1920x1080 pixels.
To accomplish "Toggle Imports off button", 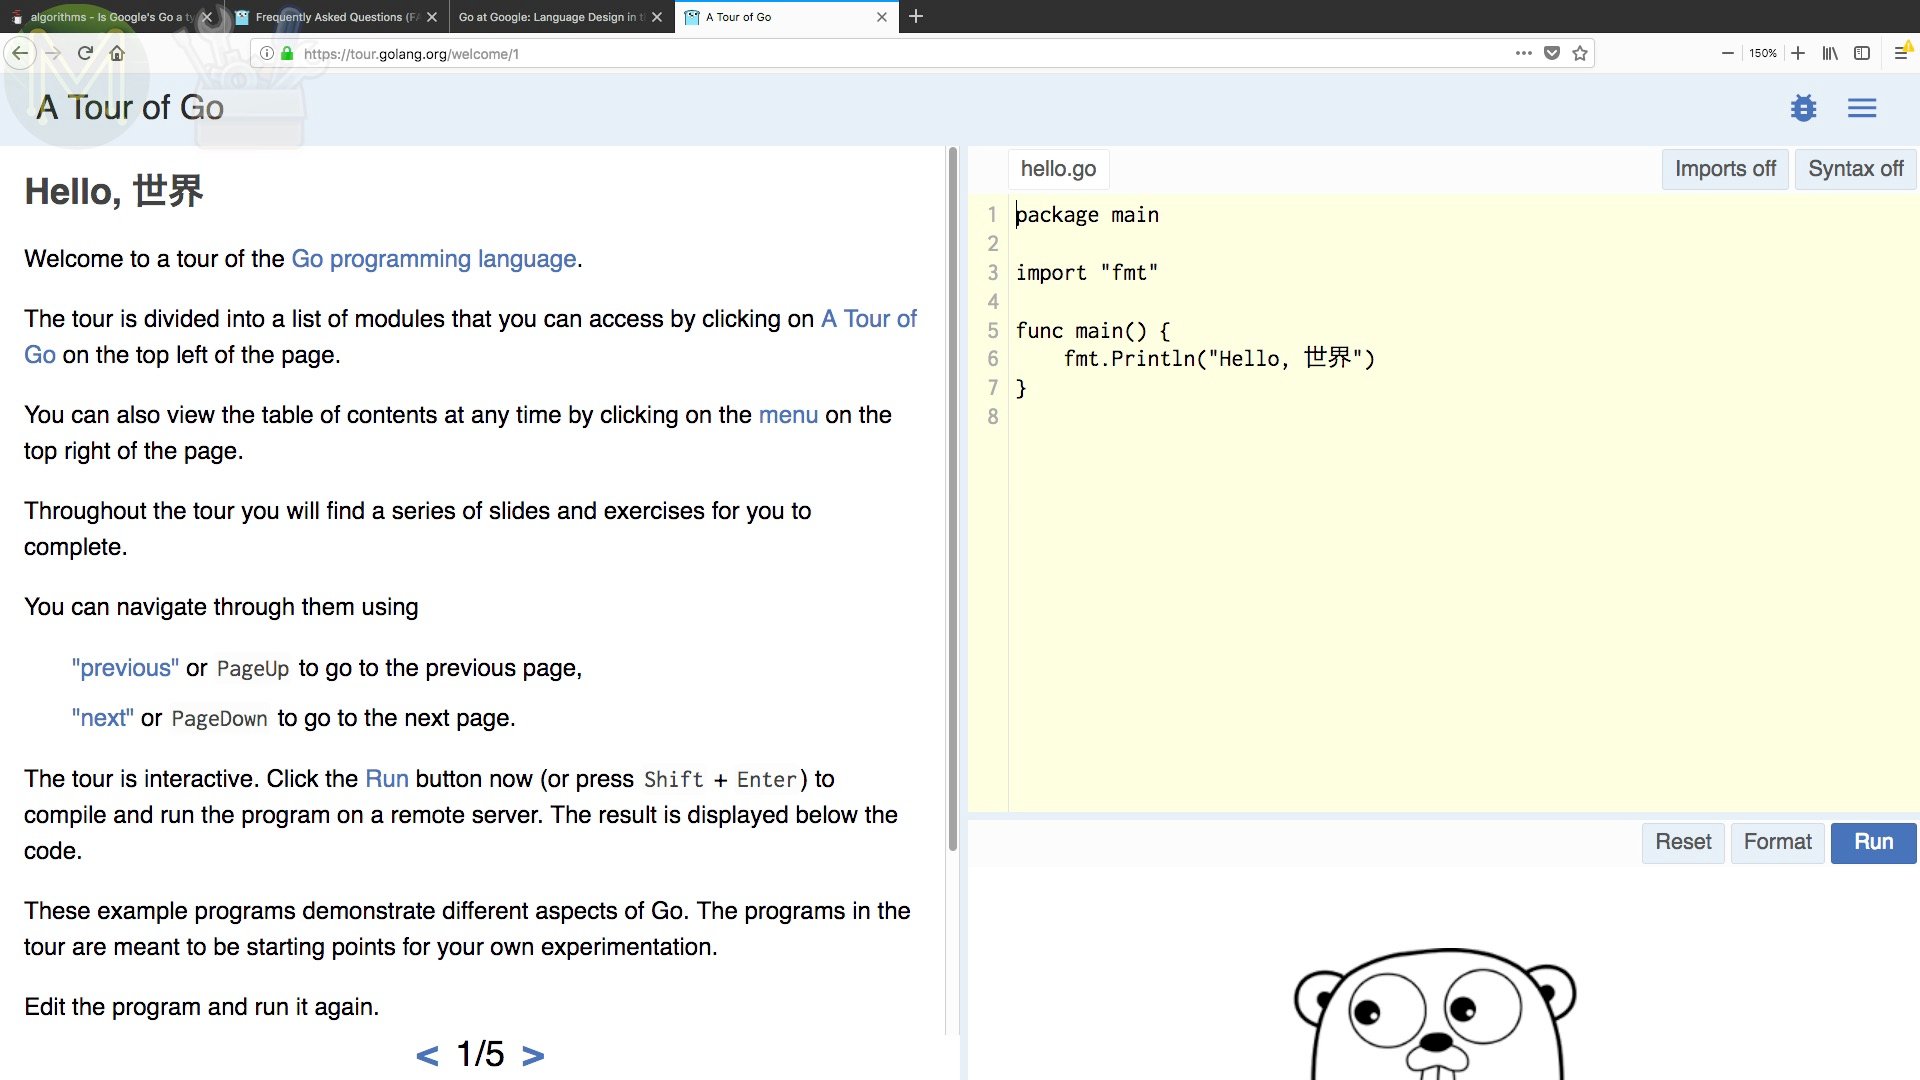I will [x=1725, y=169].
